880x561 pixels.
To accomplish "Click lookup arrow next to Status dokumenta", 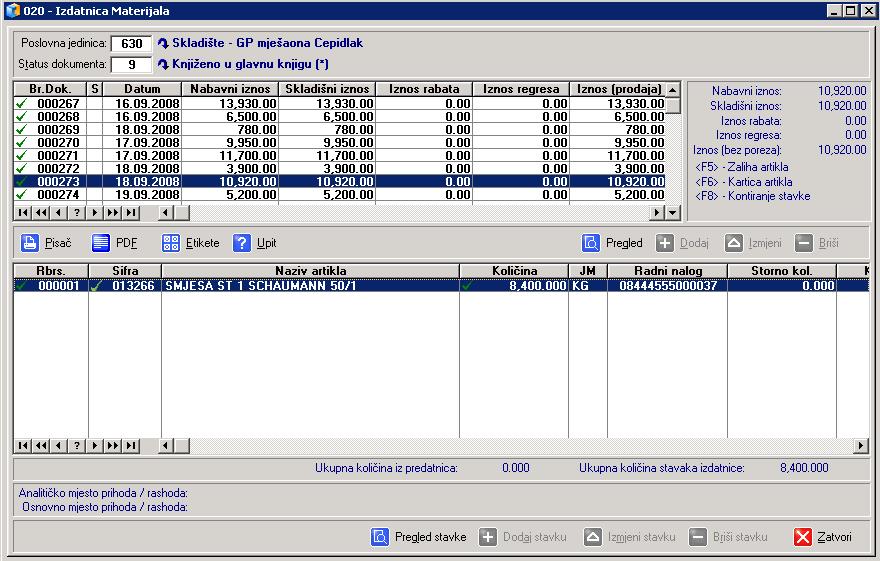I will point(164,65).
